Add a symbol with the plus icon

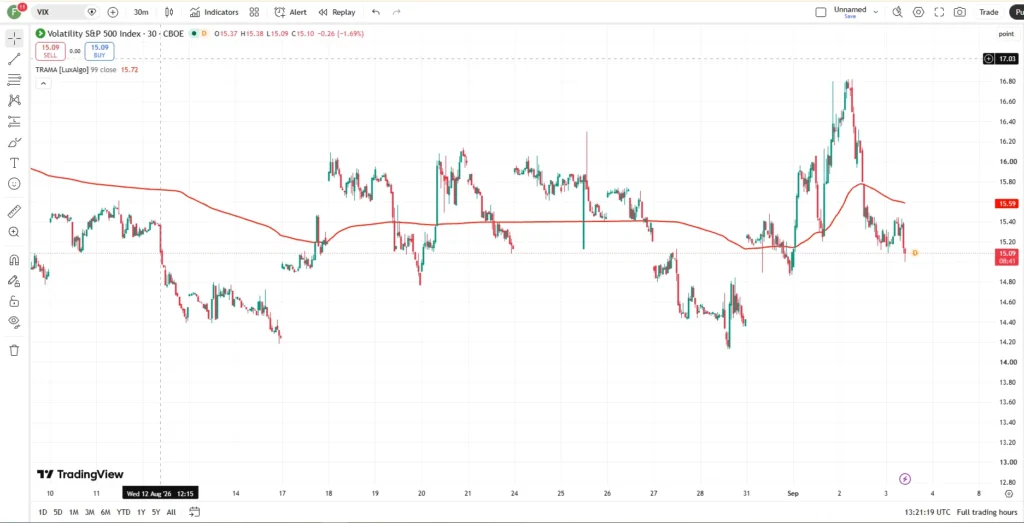(x=113, y=12)
